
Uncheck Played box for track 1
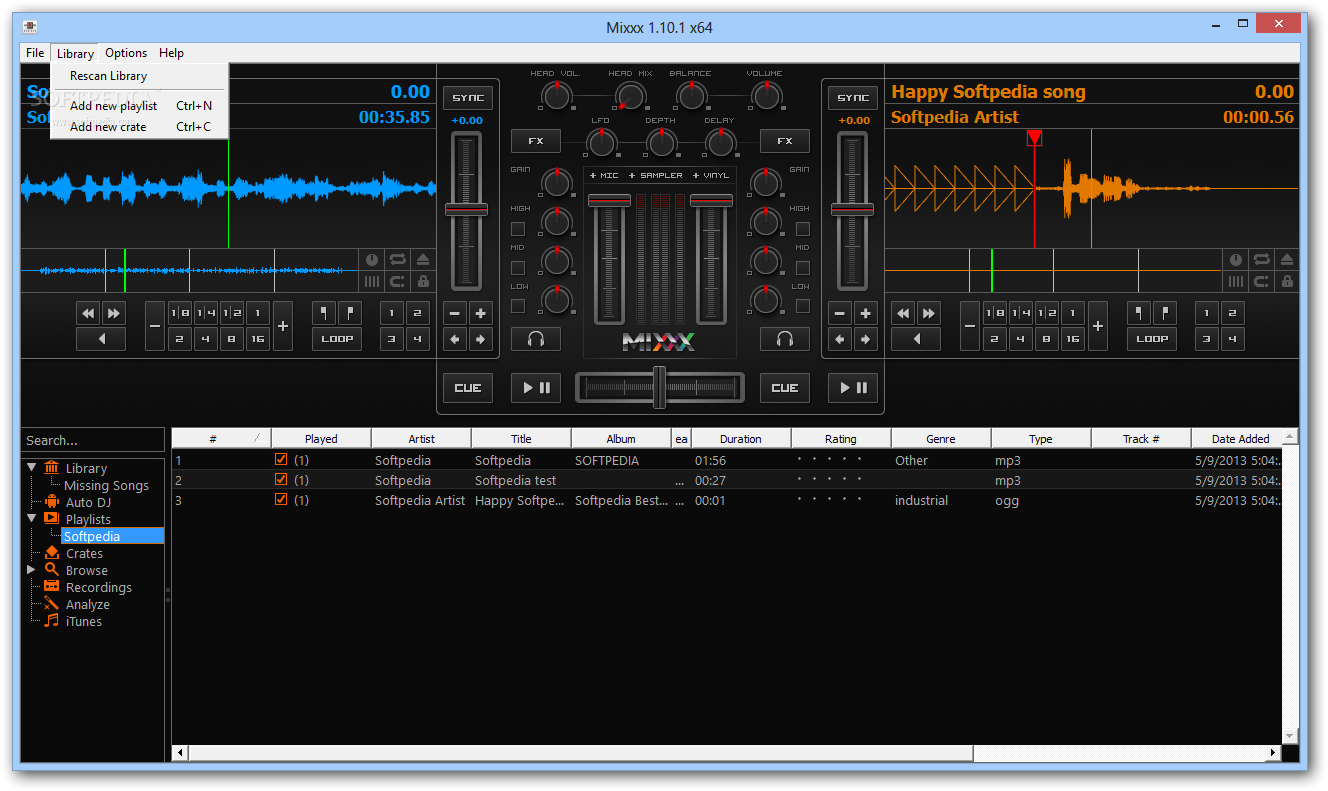coord(281,460)
